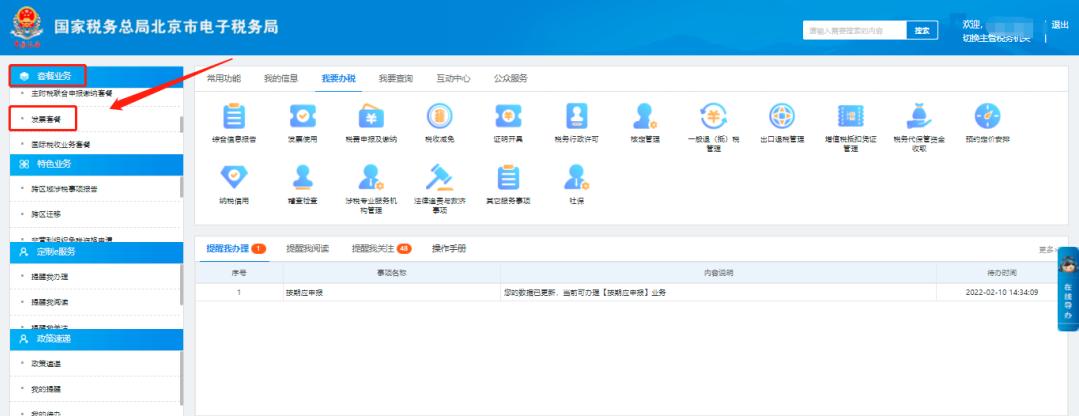Open the 出口退税管理 globe icon
This screenshot has height=416, width=1079.
pos(782,116)
